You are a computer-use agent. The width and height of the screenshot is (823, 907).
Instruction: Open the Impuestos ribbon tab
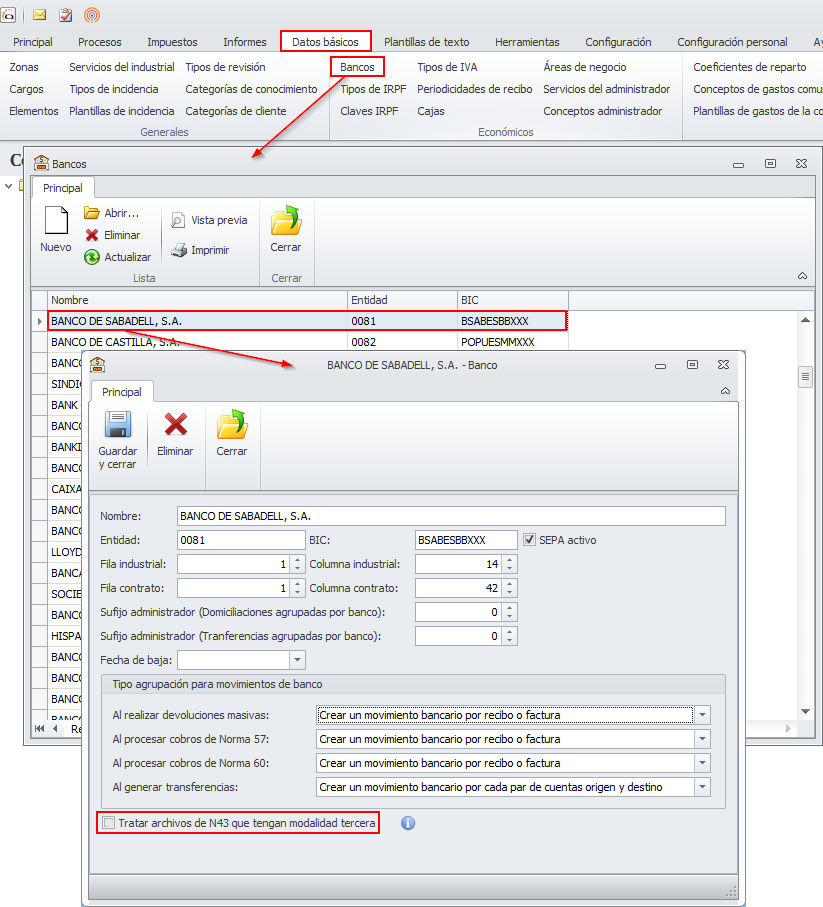172,42
